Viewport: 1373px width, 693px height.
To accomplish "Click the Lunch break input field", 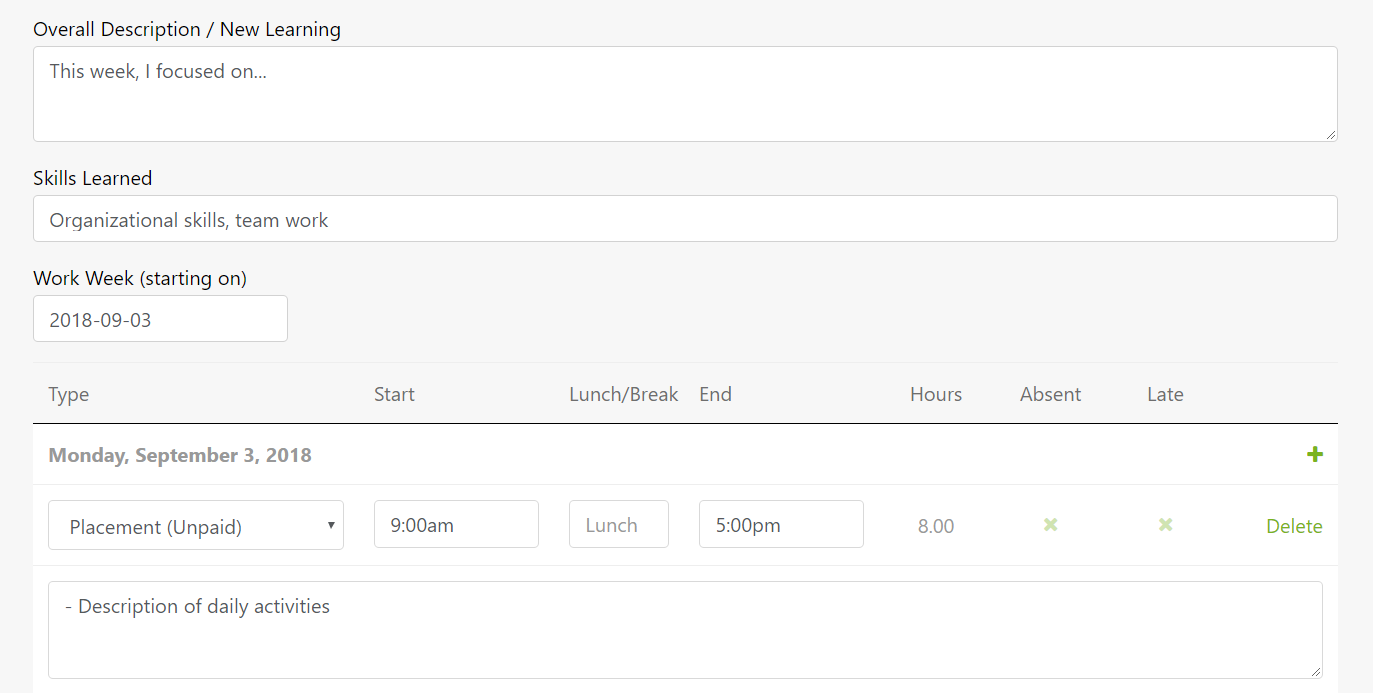I will tap(618, 523).
